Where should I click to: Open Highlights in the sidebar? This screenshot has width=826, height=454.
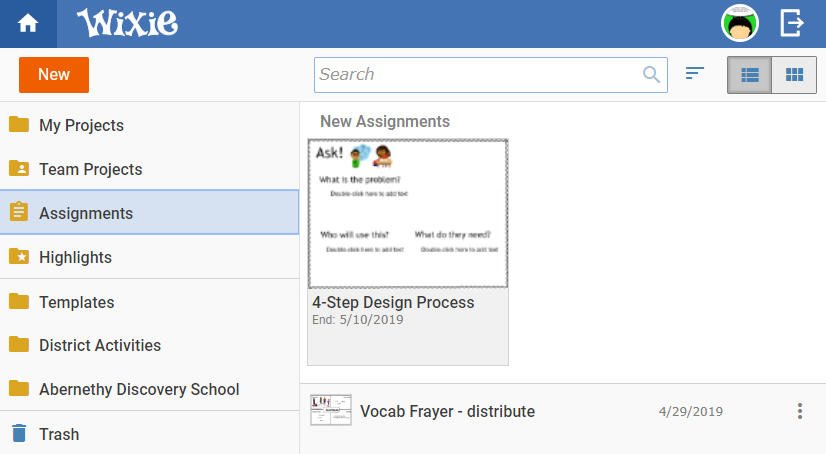150,256
